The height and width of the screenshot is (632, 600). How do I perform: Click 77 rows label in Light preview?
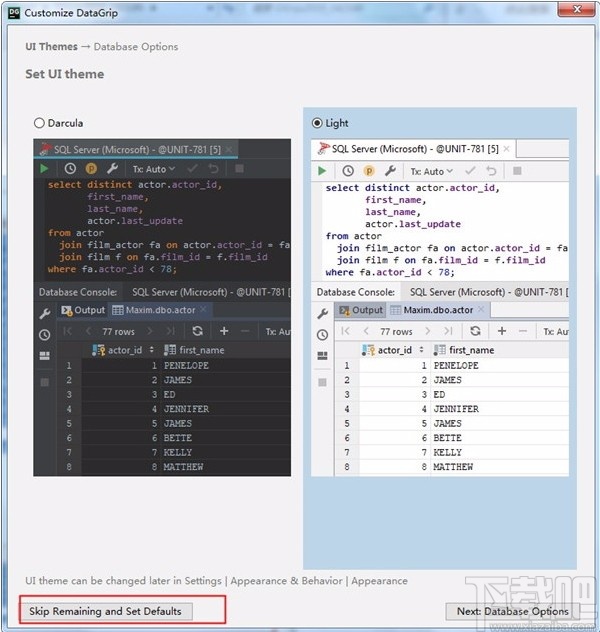pyautogui.click(x=396, y=332)
